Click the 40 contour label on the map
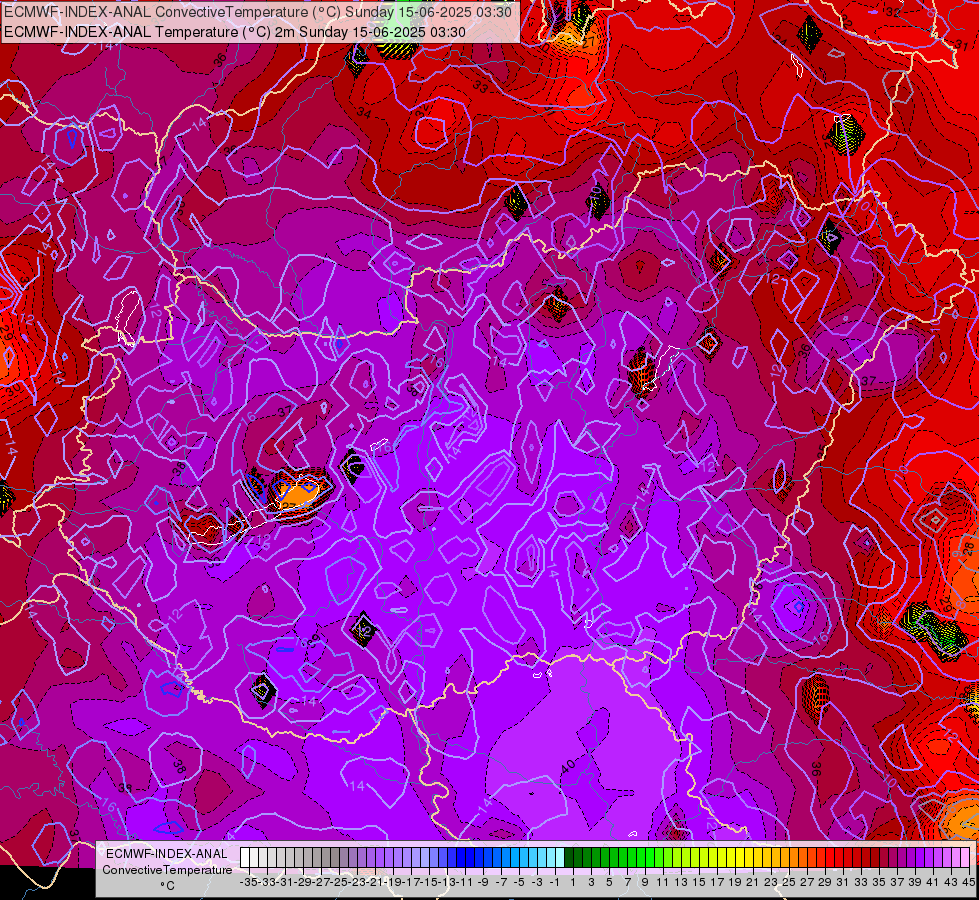The height and width of the screenshot is (900, 979). (568, 766)
